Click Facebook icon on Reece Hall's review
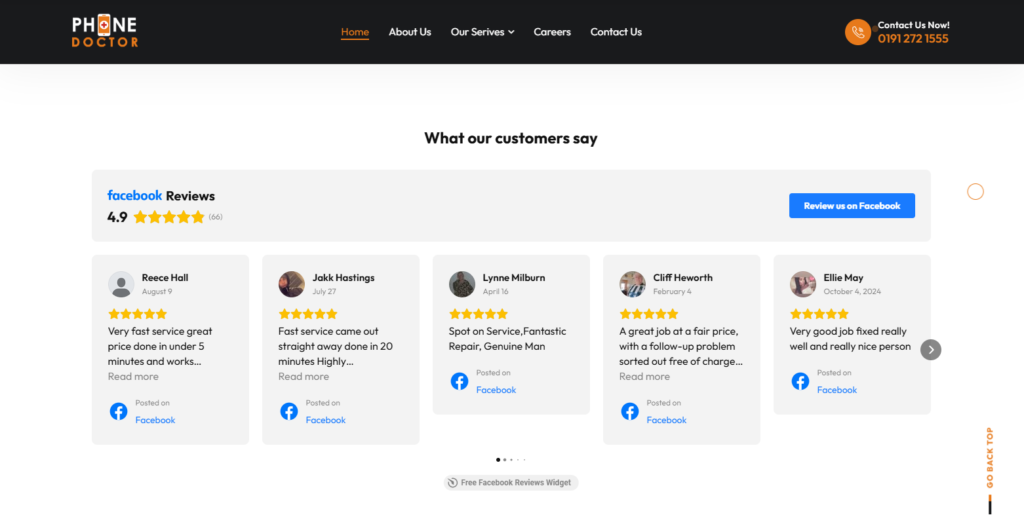This screenshot has height=524, width=1024. point(118,411)
